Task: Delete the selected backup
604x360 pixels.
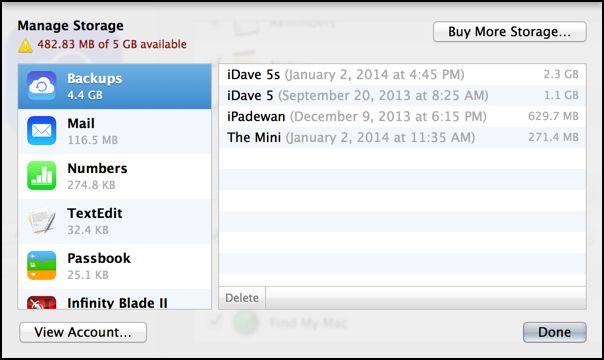Action: point(242,298)
